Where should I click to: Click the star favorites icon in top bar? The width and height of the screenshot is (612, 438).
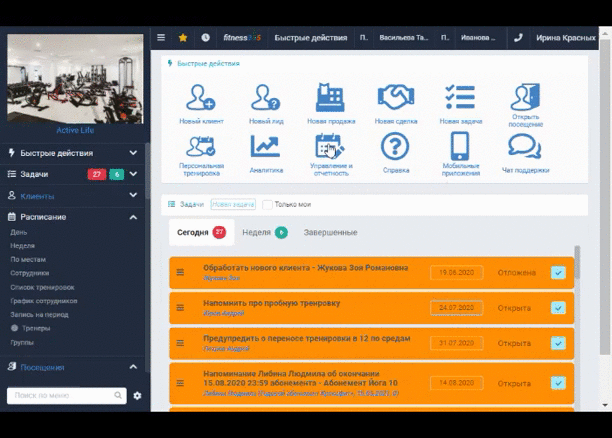tap(183, 38)
